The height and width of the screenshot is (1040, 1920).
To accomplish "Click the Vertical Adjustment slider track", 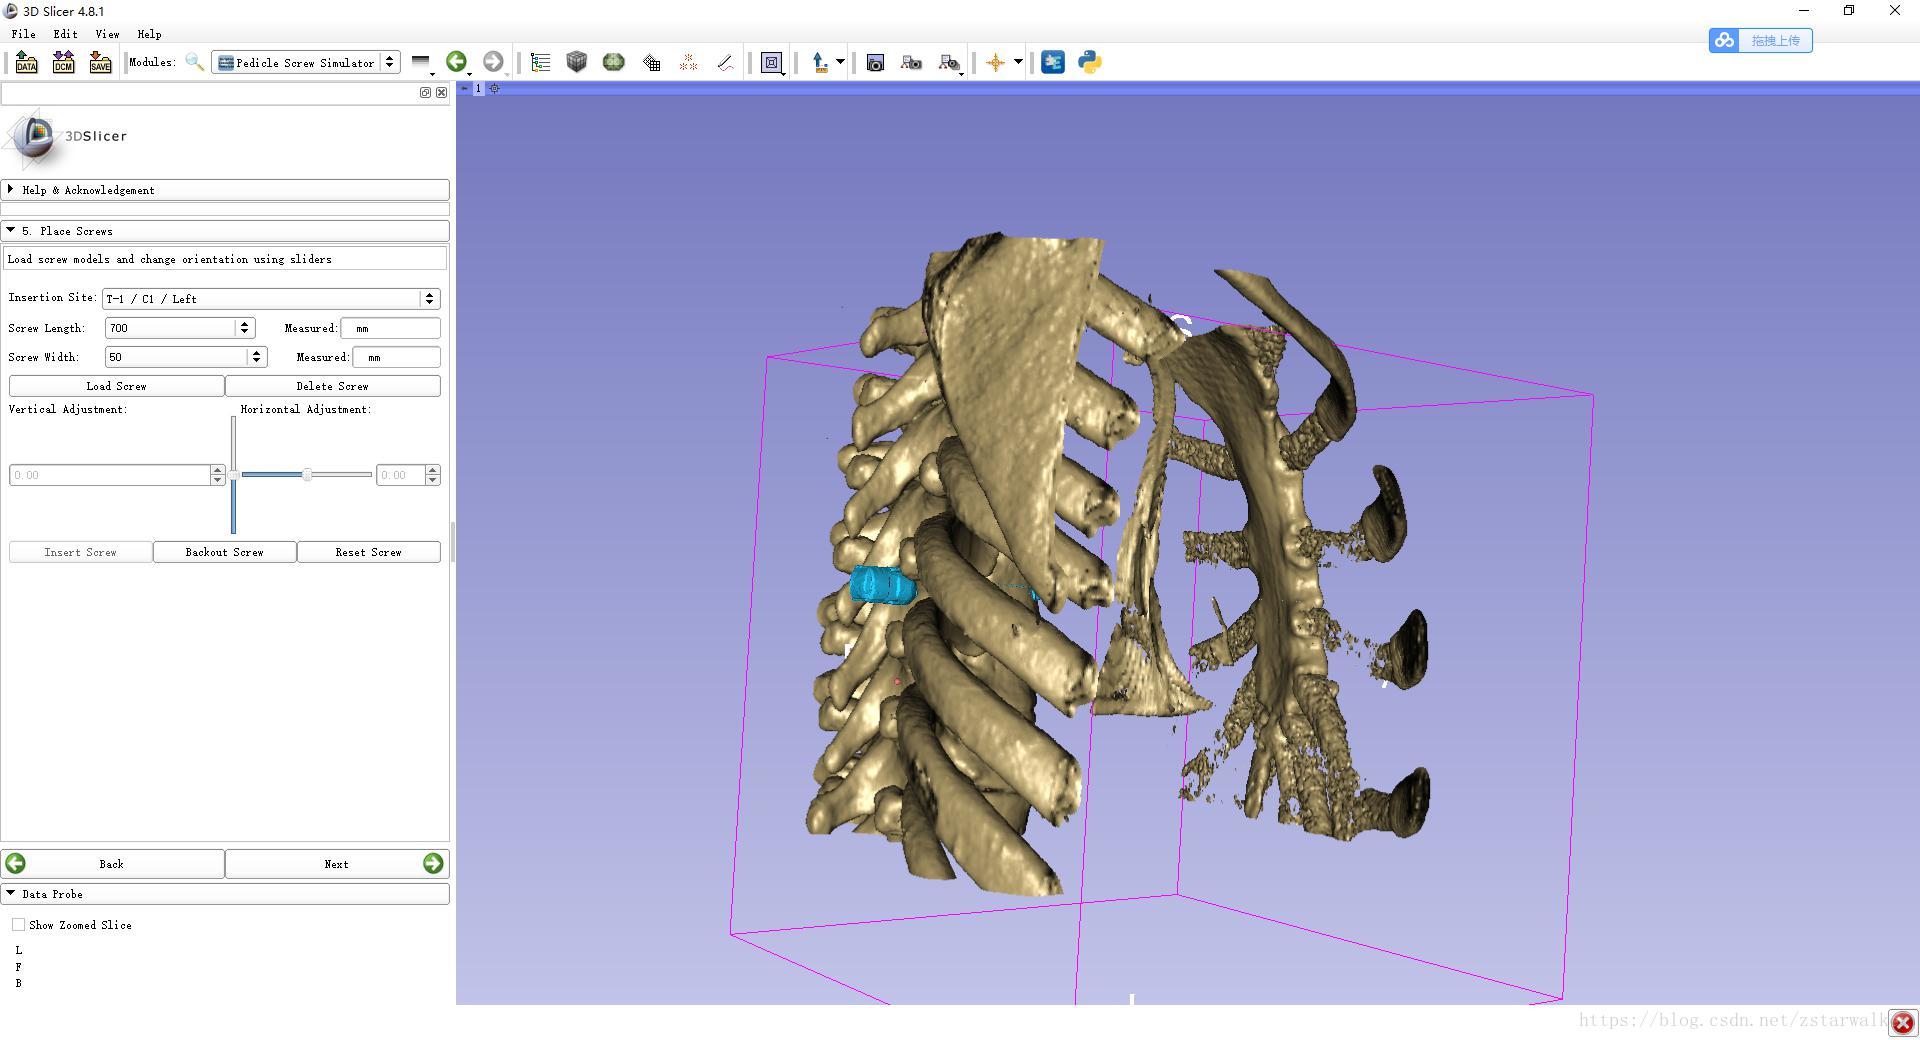I will 233,475.
